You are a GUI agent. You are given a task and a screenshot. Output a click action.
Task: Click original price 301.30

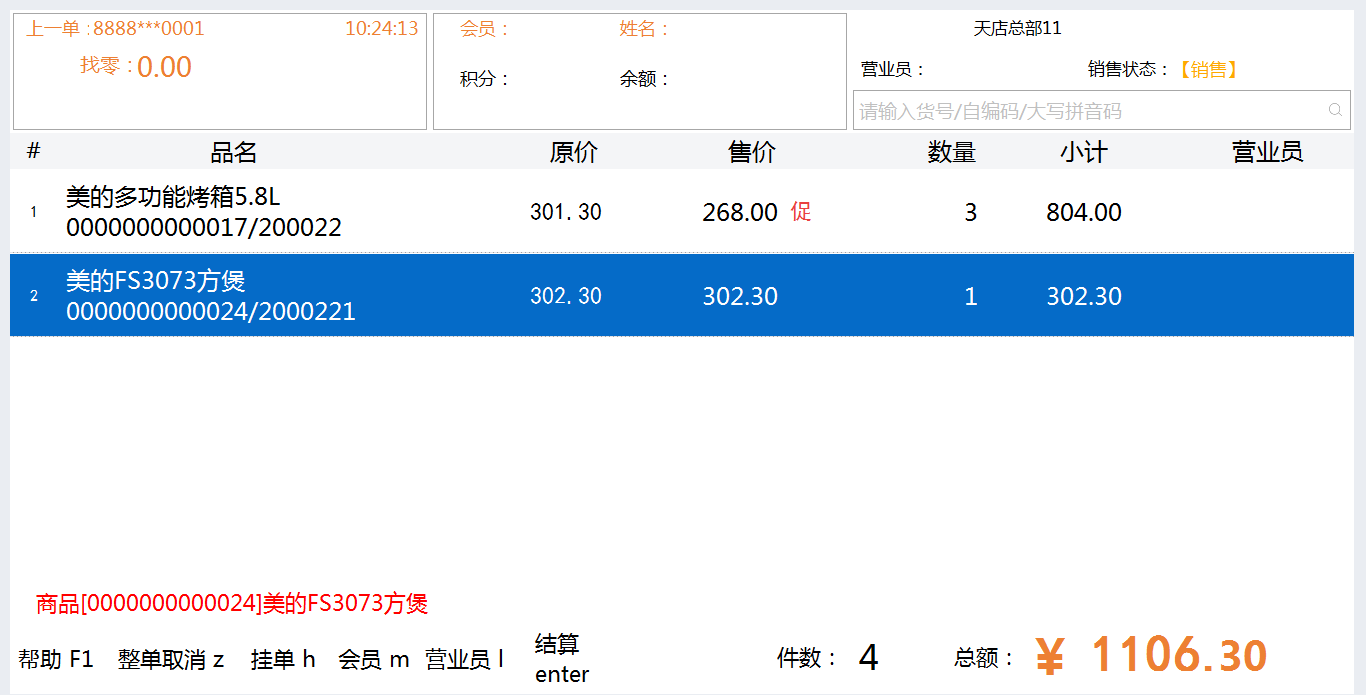(x=566, y=212)
